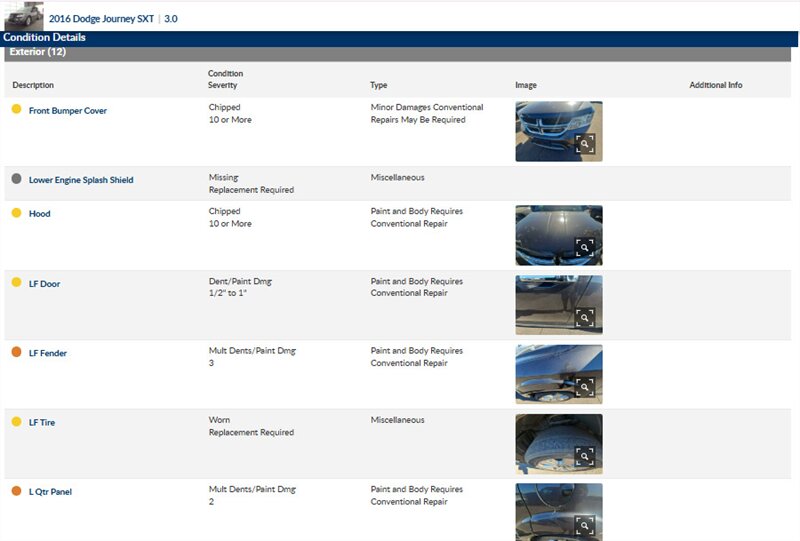Enlarge the Hood photo via magnifier icon
This screenshot has height=541, width=800.
coord(585,248)
